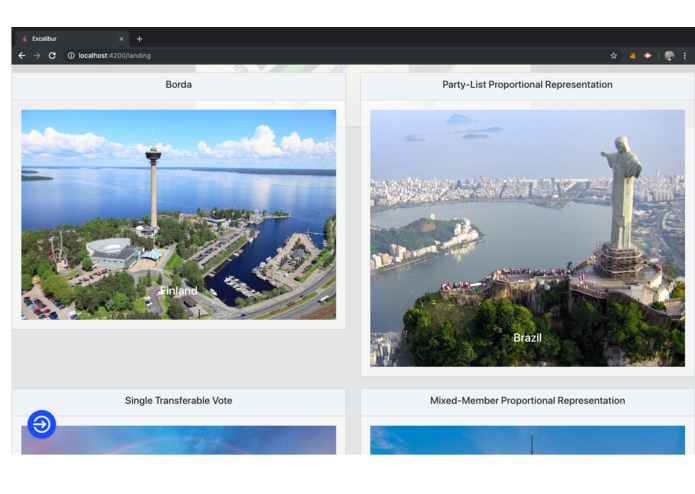The width and height of the screenshot is (695, 494).
Task: Click the Borda card header
Action: (179, 85)
